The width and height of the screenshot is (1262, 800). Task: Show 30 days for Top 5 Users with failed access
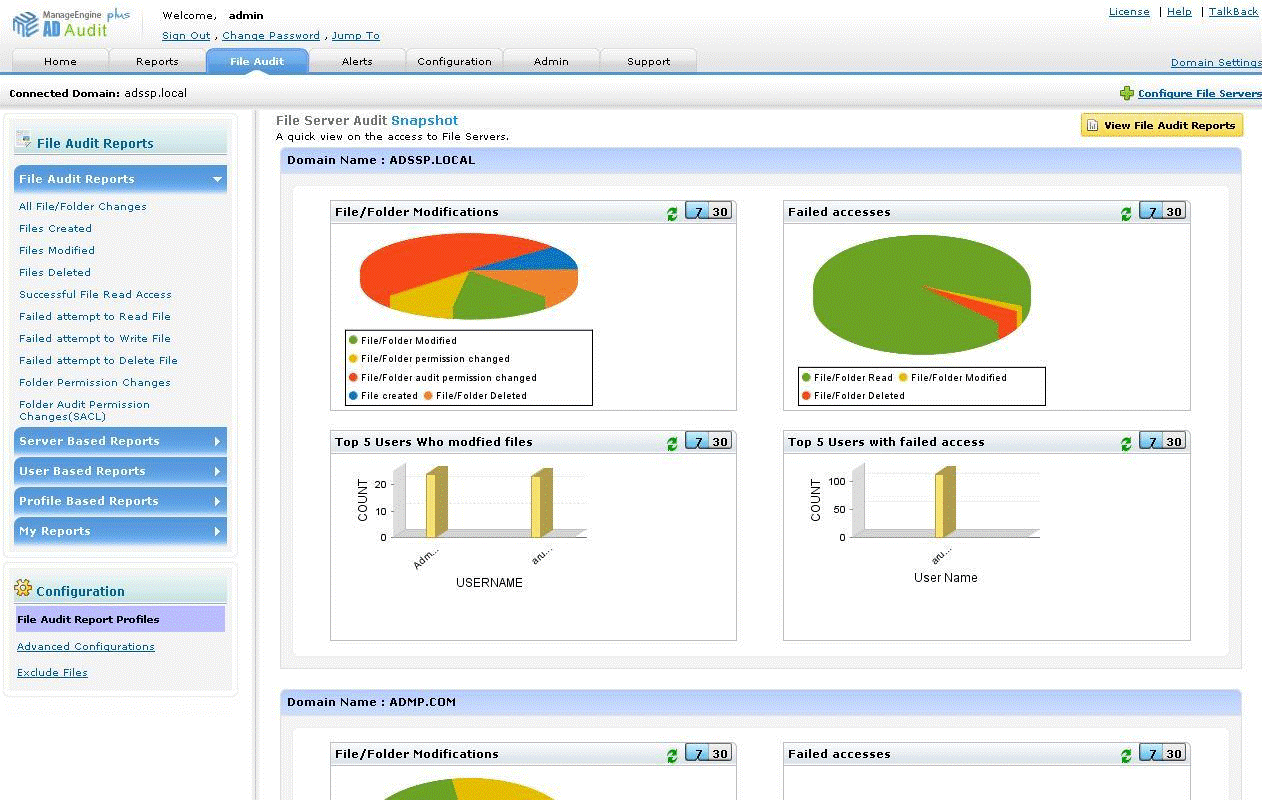coord(1174,441)
